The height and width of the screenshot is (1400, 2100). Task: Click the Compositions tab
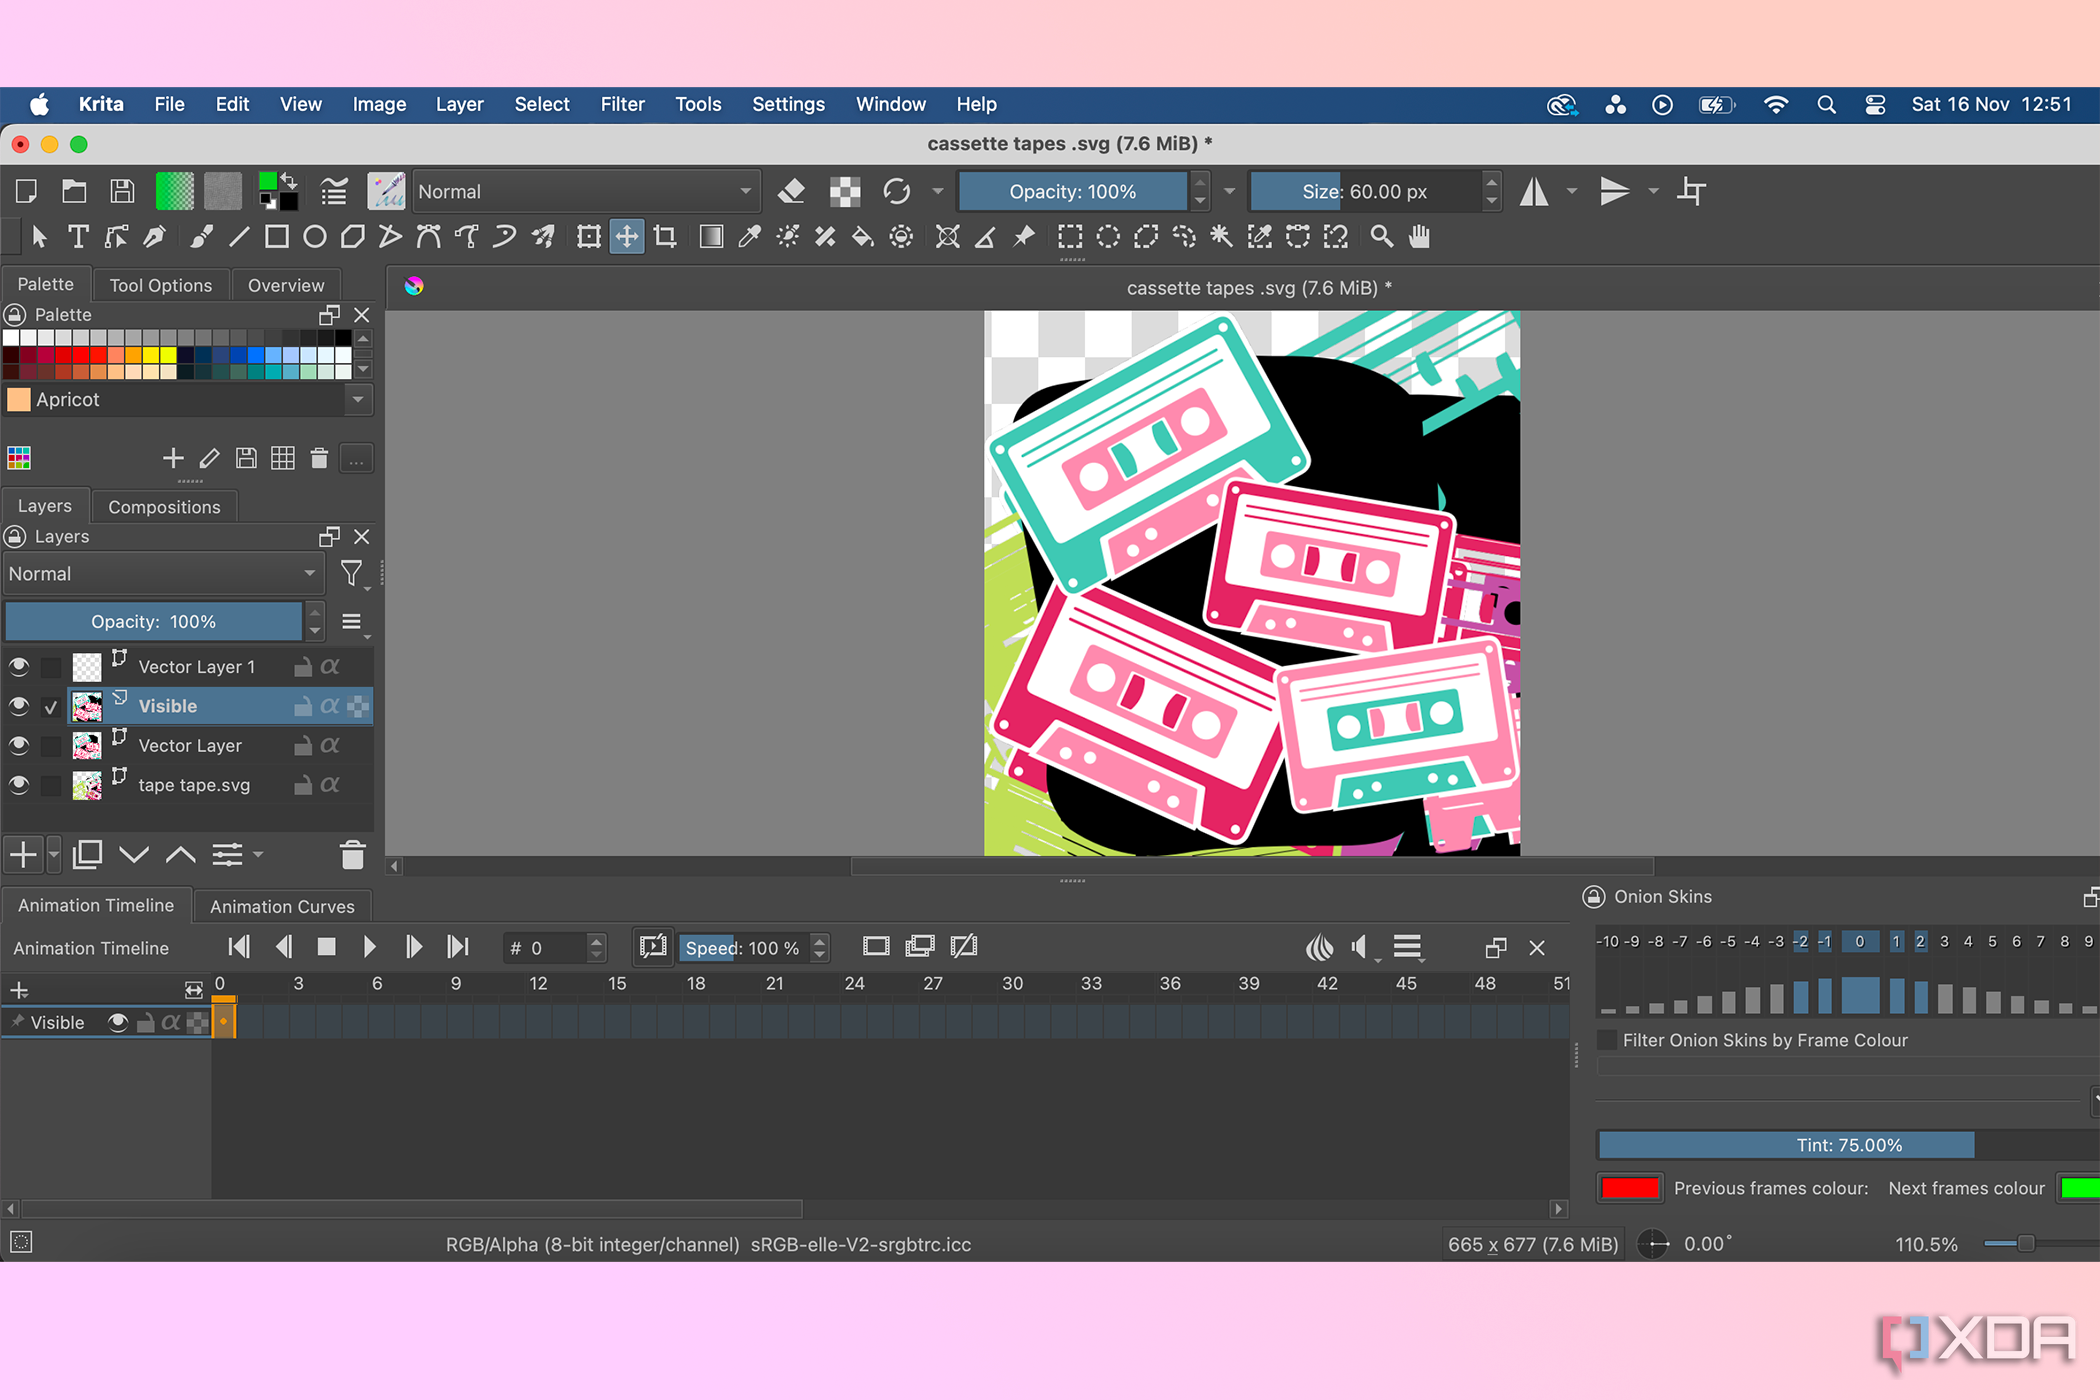162,505
